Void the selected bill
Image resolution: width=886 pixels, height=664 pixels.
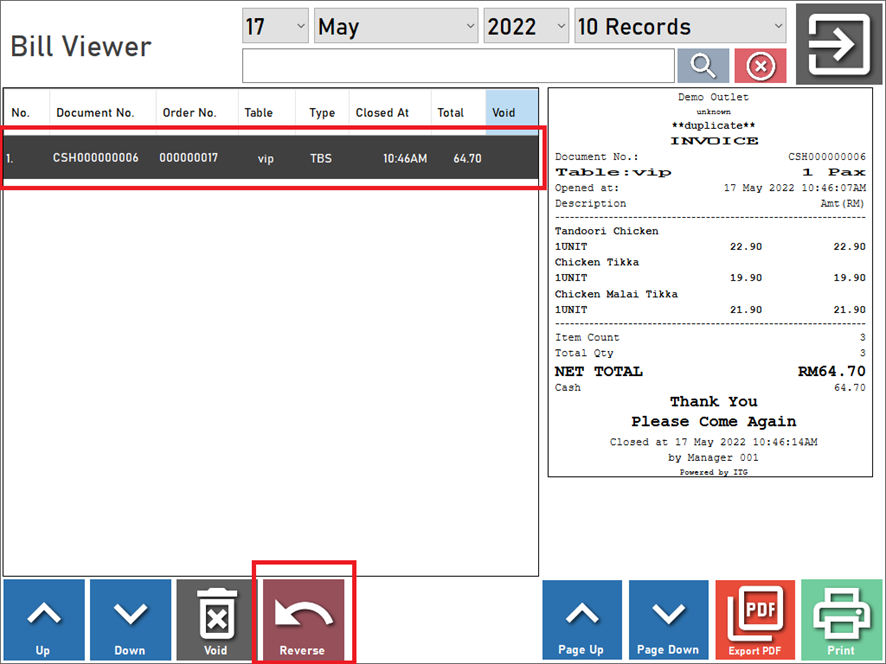216,620
